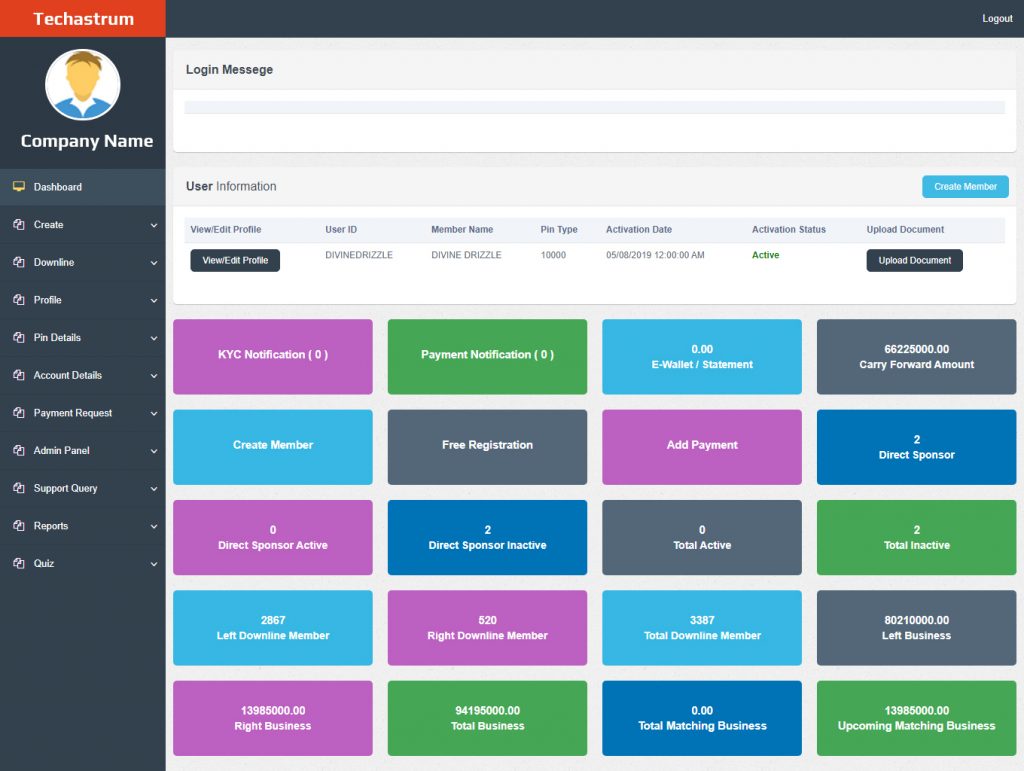Expand the Admin Panel chevron arrow
This screenshot has height=771, width=1024.
[153, 452]
